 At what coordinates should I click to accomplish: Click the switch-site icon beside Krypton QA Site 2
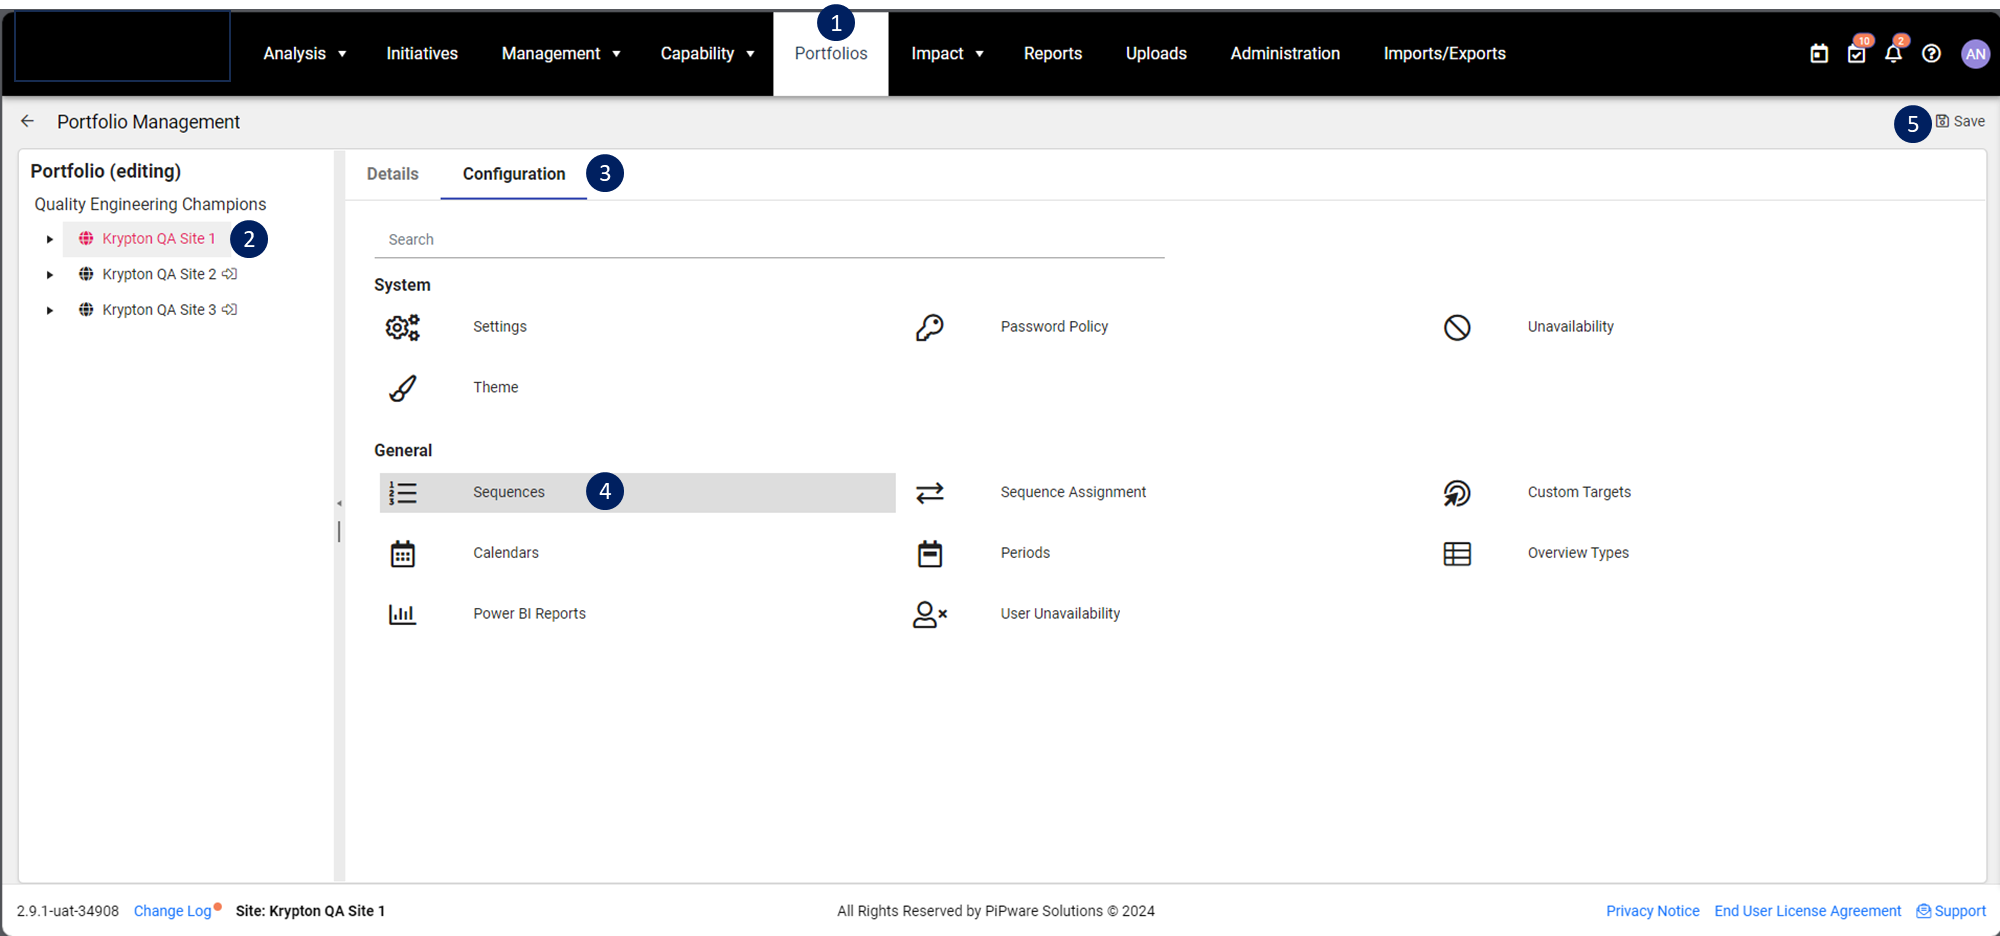click(230, 274)
